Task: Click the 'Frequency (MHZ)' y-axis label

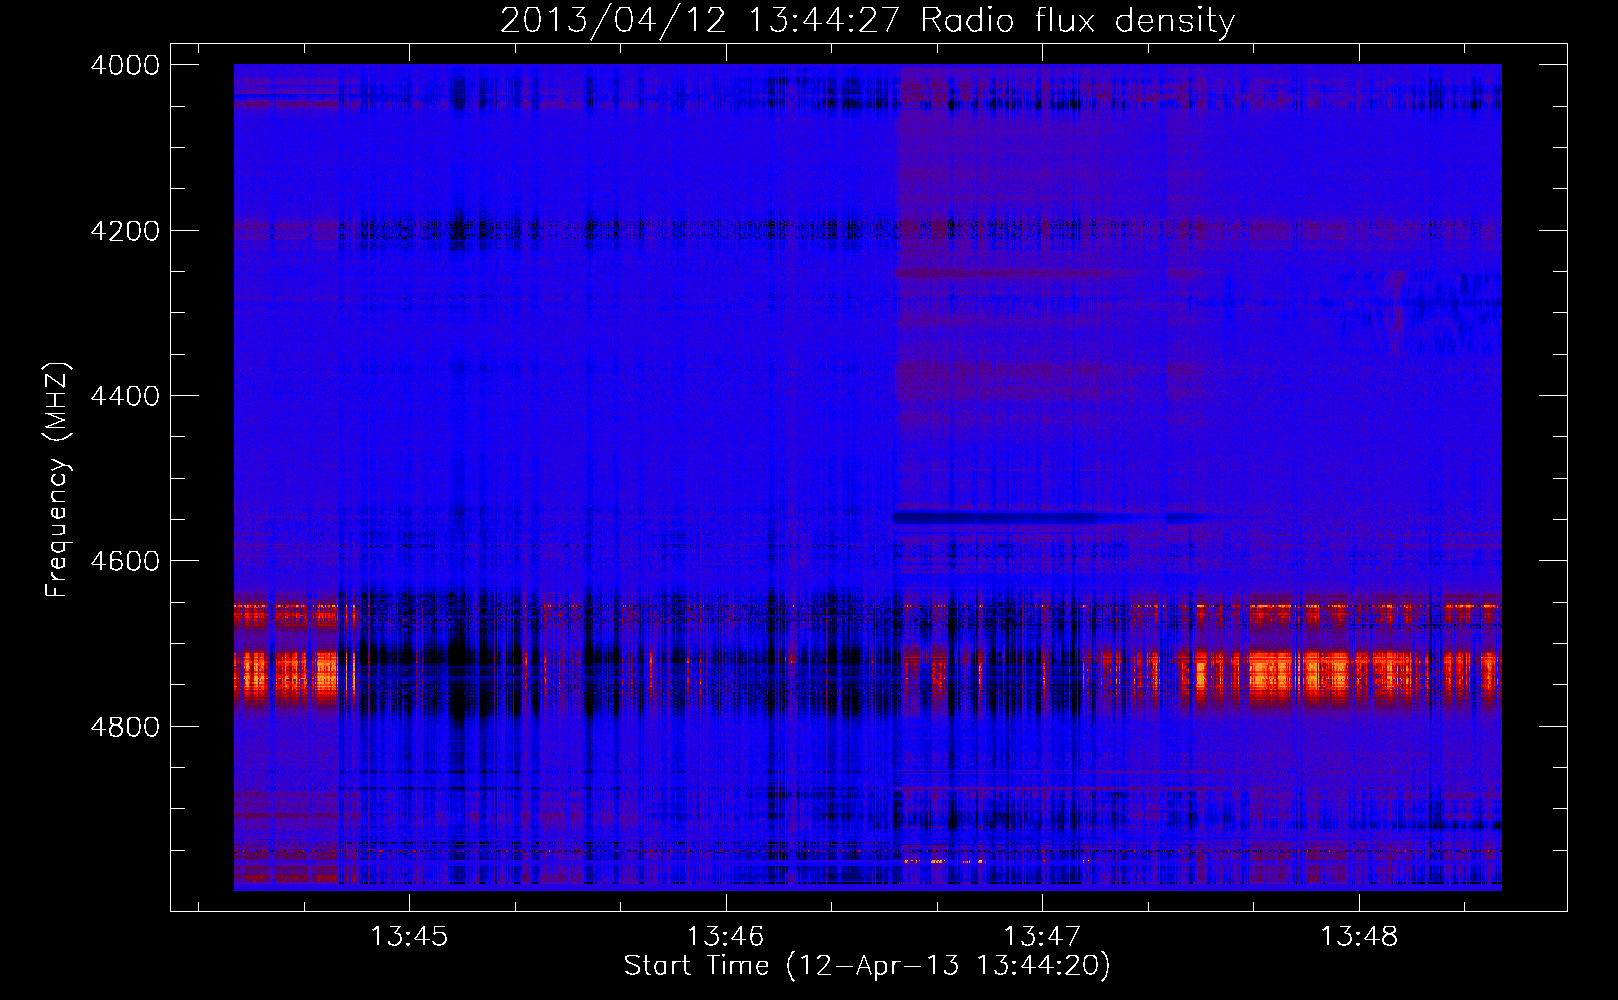Action: 58,479
